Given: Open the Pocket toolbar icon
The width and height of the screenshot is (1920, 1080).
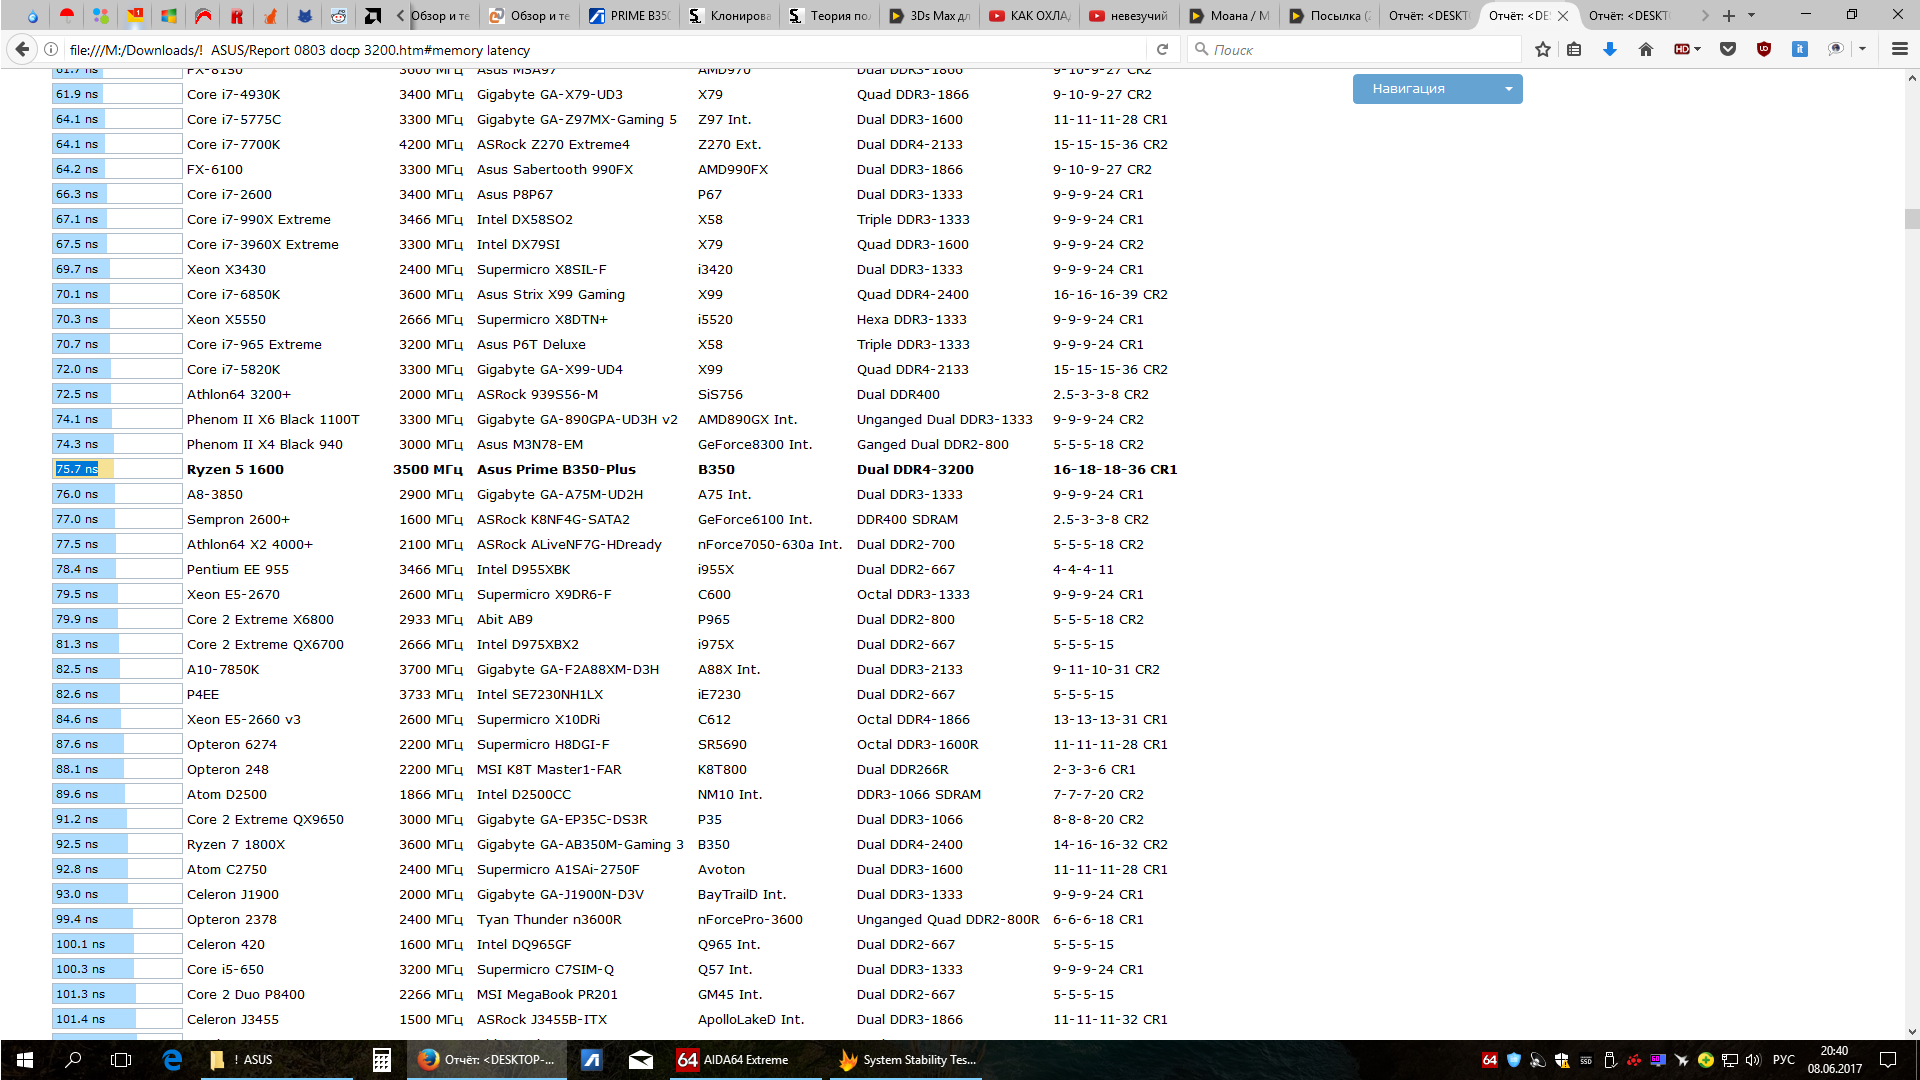Looking at the screenshot, I should click(x=1727, y=49).
